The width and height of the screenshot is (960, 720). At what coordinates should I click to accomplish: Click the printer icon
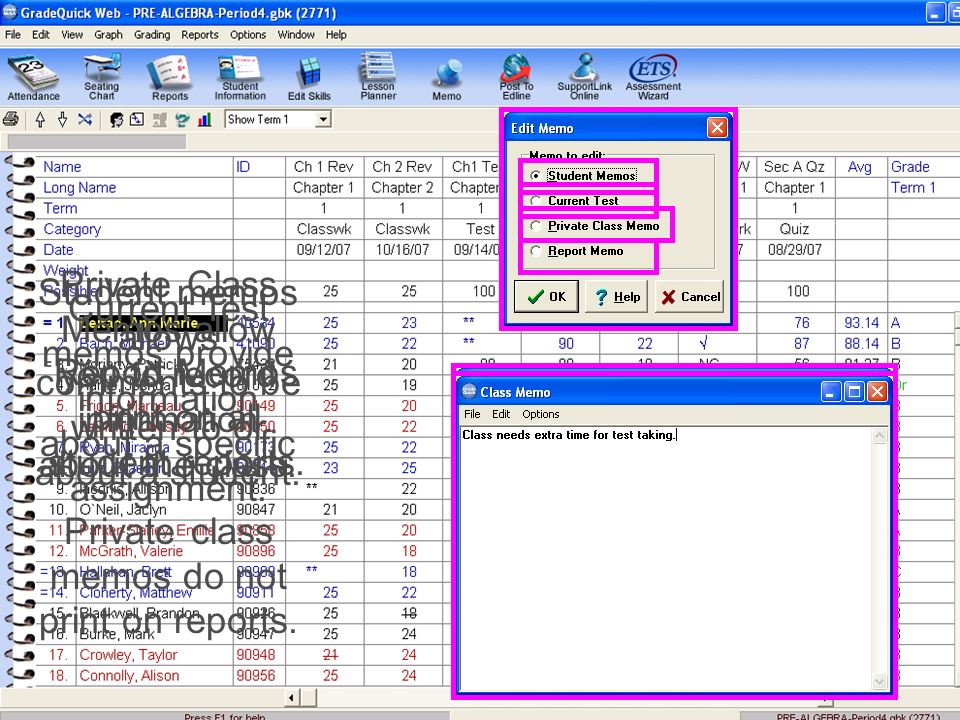11,119
